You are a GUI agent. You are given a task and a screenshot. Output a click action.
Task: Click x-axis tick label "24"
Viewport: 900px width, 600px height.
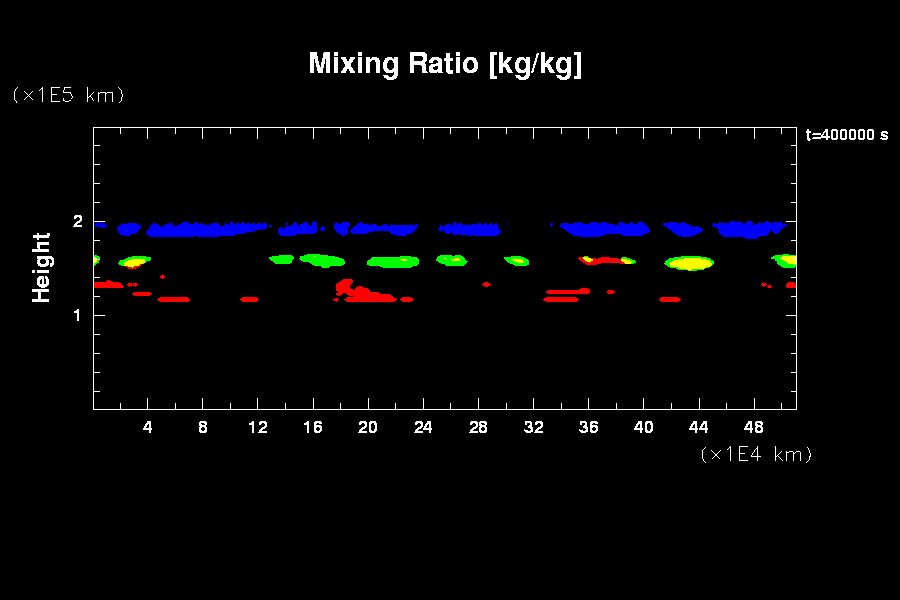pos(423,427)
